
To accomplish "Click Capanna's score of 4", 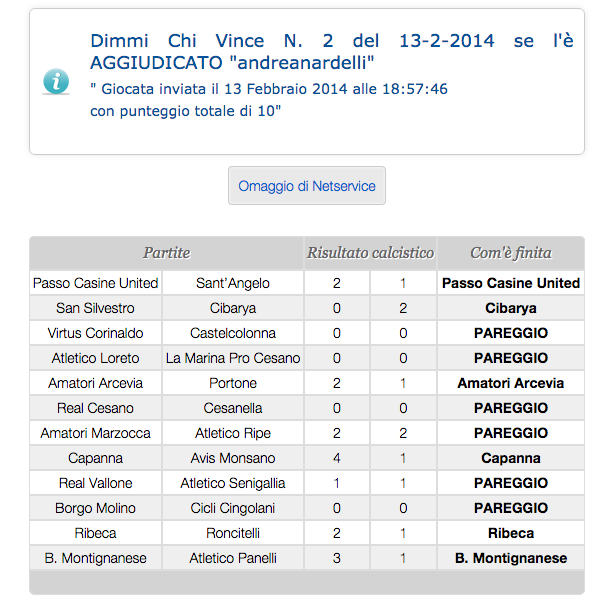I will 336,458.
